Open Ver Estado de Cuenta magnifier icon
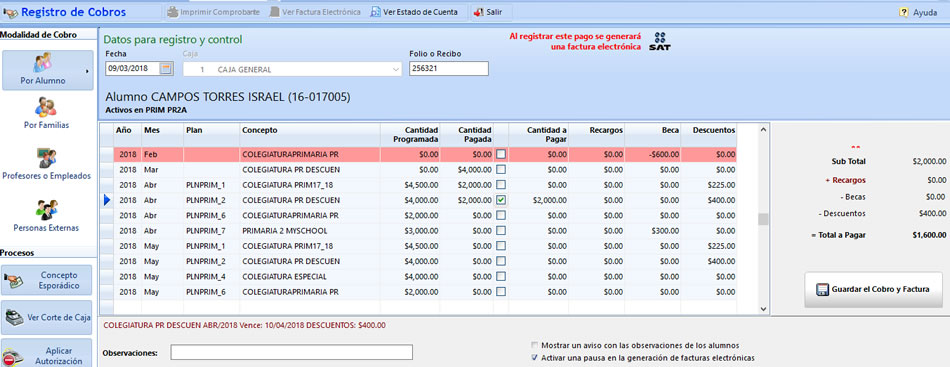Screen dimensions: 950x367 click(x=376, y=12)
